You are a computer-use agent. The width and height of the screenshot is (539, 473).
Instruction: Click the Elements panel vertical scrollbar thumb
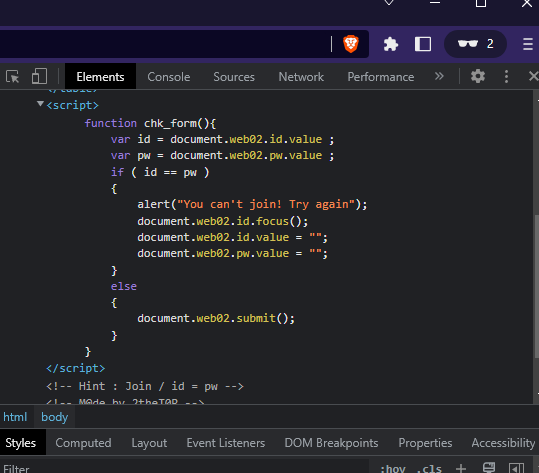[536, 287]
